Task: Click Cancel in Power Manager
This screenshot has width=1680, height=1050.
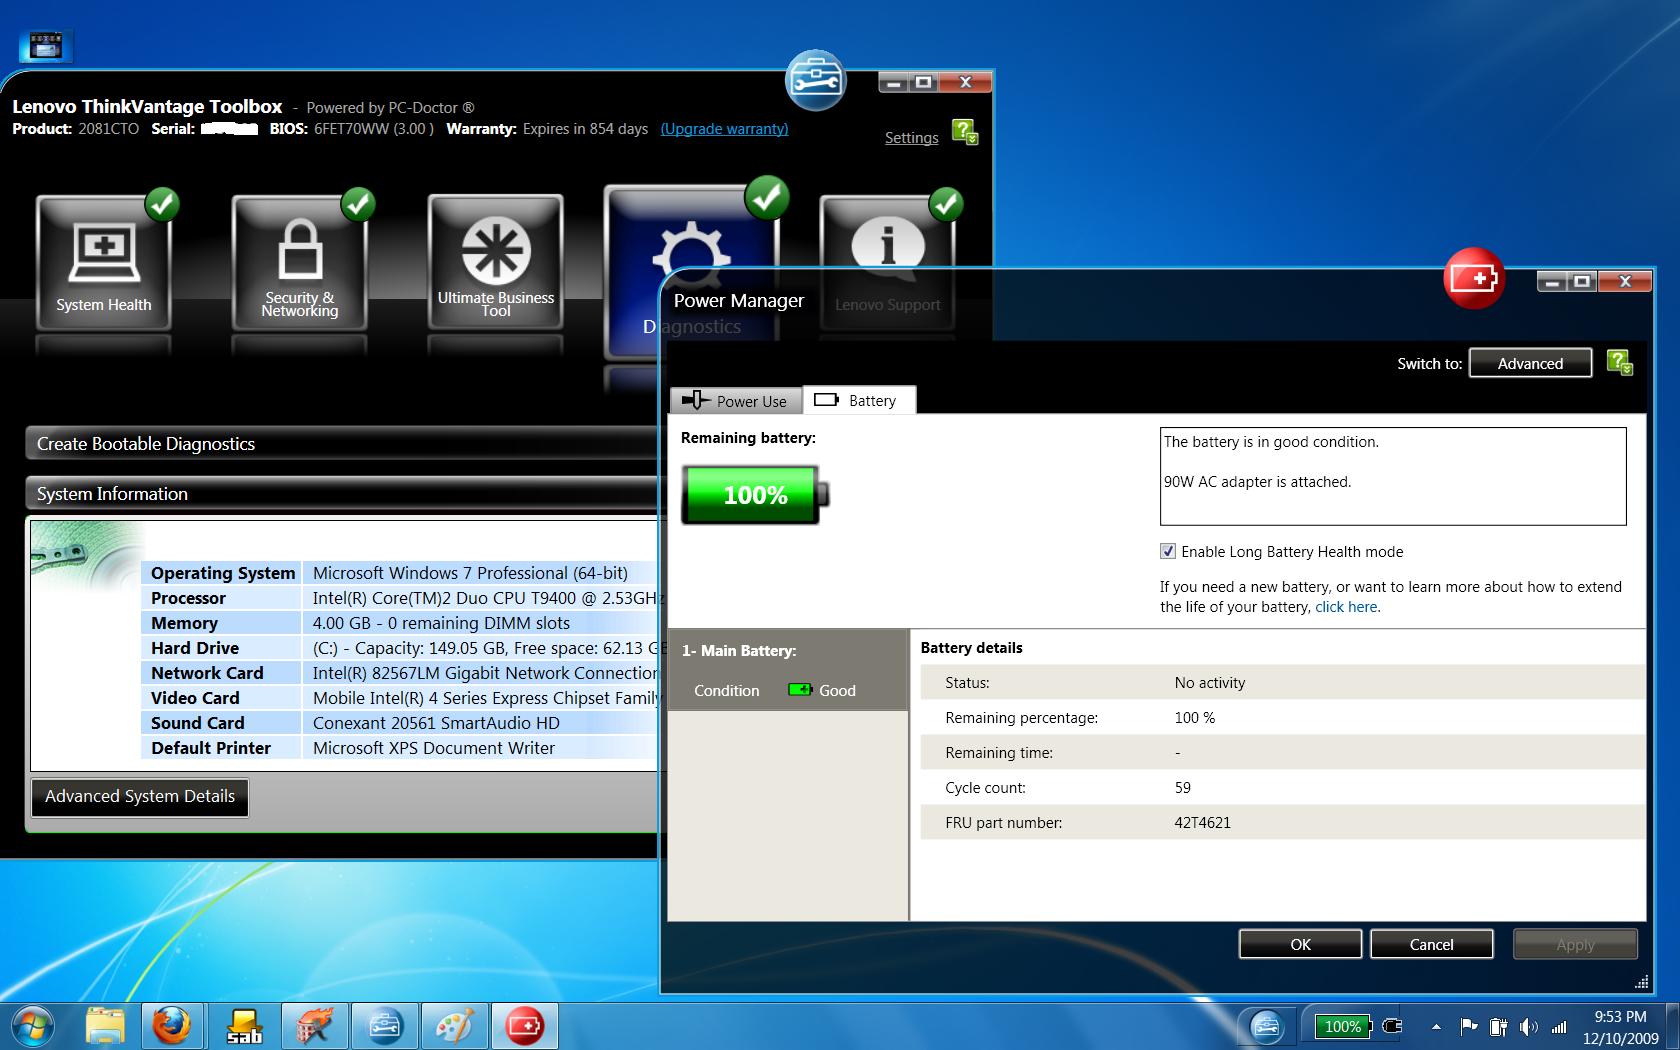Action: coord(1431,944)
